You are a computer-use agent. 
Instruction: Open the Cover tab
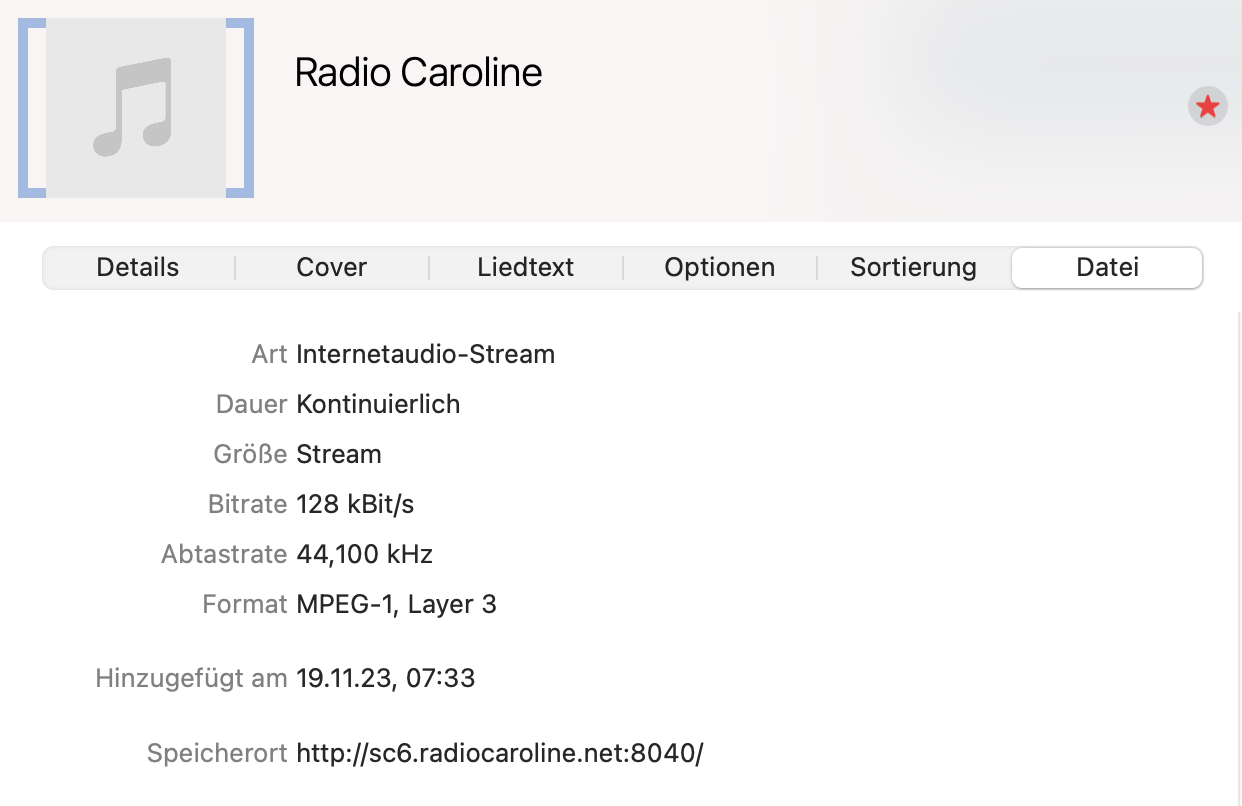332,268
